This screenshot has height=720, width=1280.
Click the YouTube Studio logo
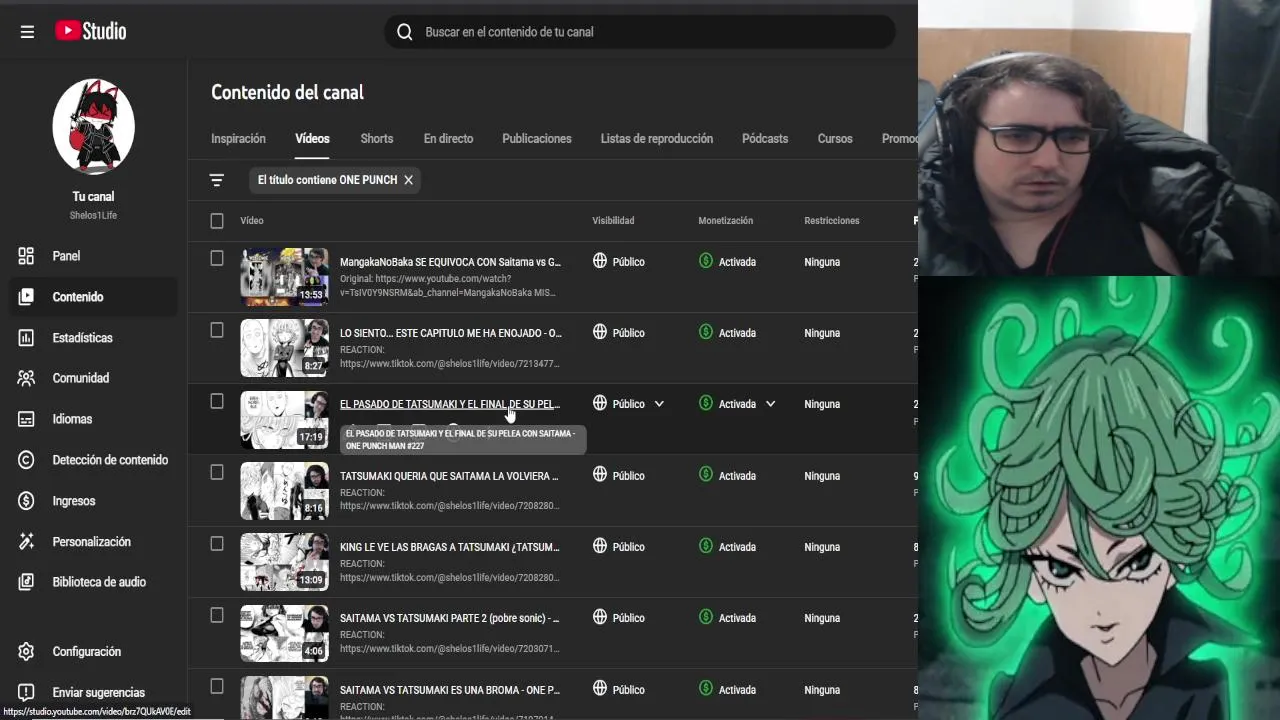pyautogui.click(x=91, y=31)
